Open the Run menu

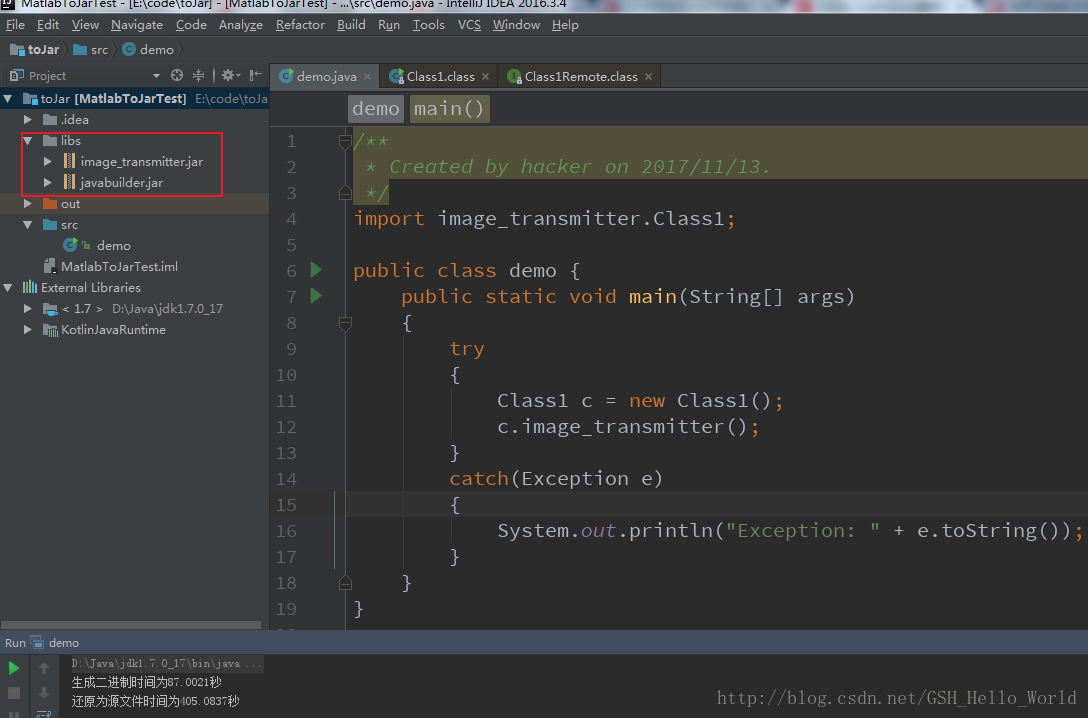click(x=389, y=25)
